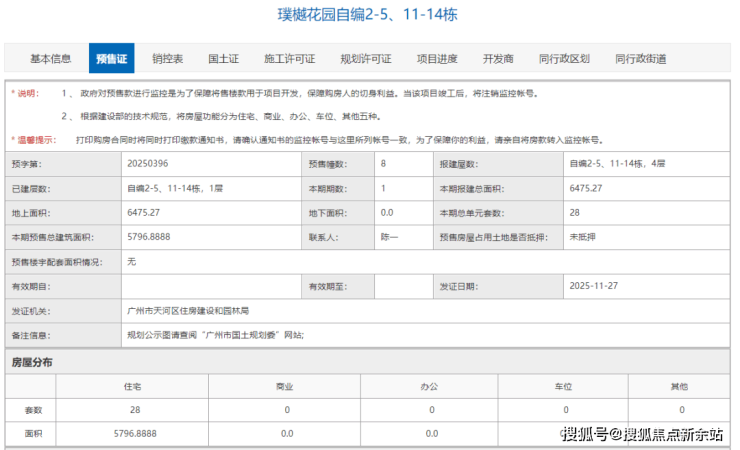Click the contact name 陈一
This screenshot has width=740, height=450.
click(x=389, y=237)
